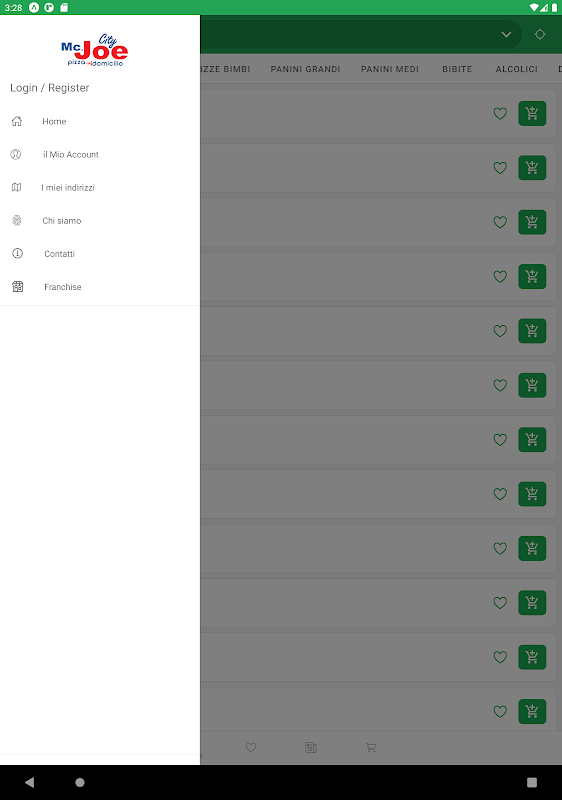Select the BIBITE tab
The image size is (562, 800).
(x=457, y=69)
